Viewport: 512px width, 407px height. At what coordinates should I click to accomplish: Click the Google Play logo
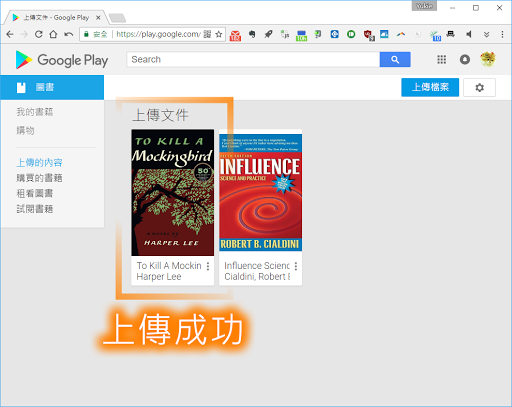tap(62, 60)
